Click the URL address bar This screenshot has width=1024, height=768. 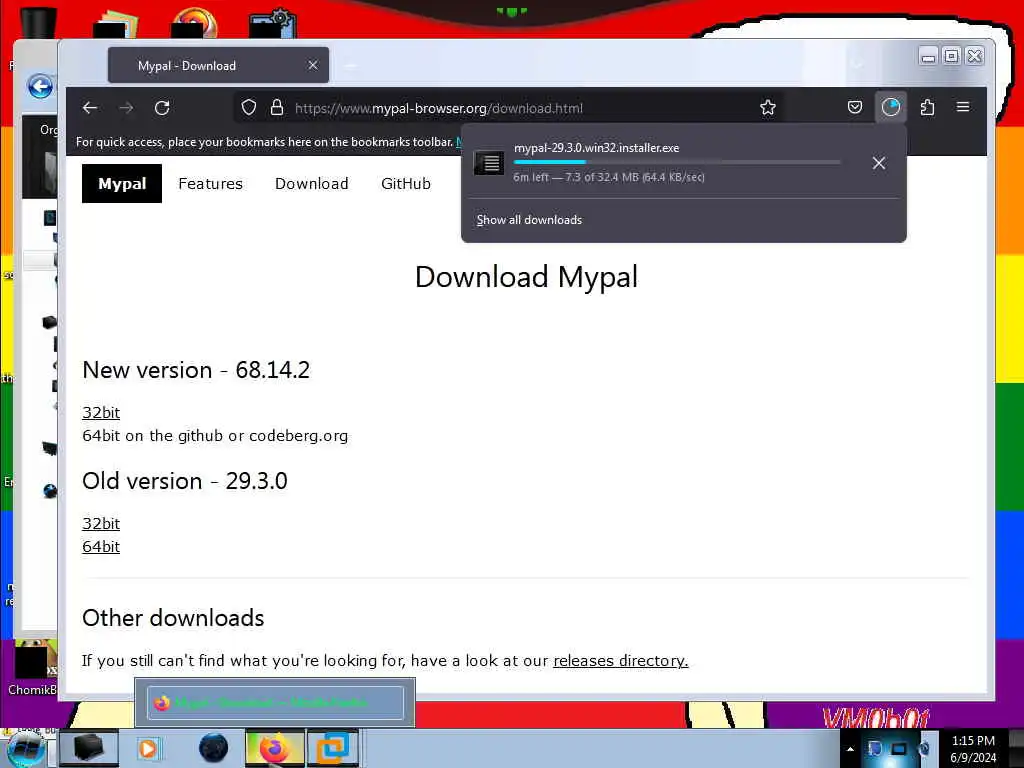coord(509,108)
